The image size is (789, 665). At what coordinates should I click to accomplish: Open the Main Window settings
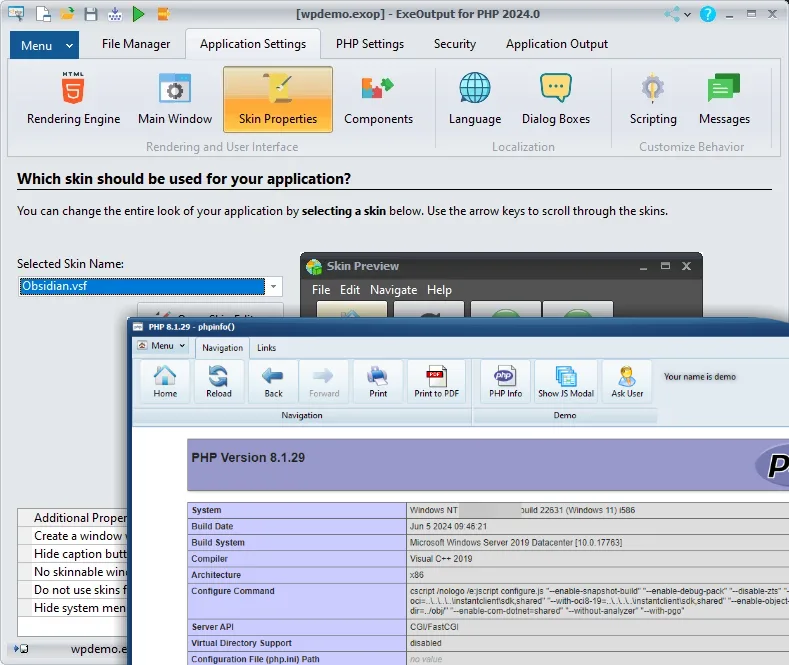(x=175, y=99)
